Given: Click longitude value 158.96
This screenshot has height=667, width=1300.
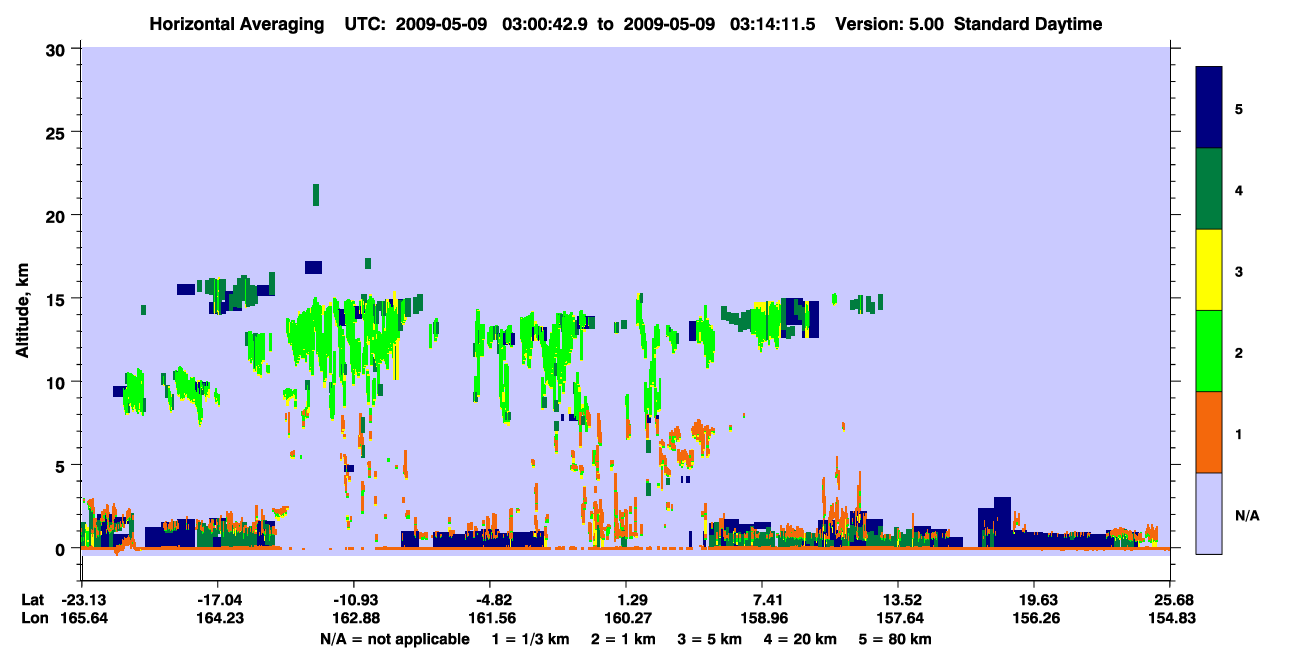Looking at the screenshot, I should point(762,618).
